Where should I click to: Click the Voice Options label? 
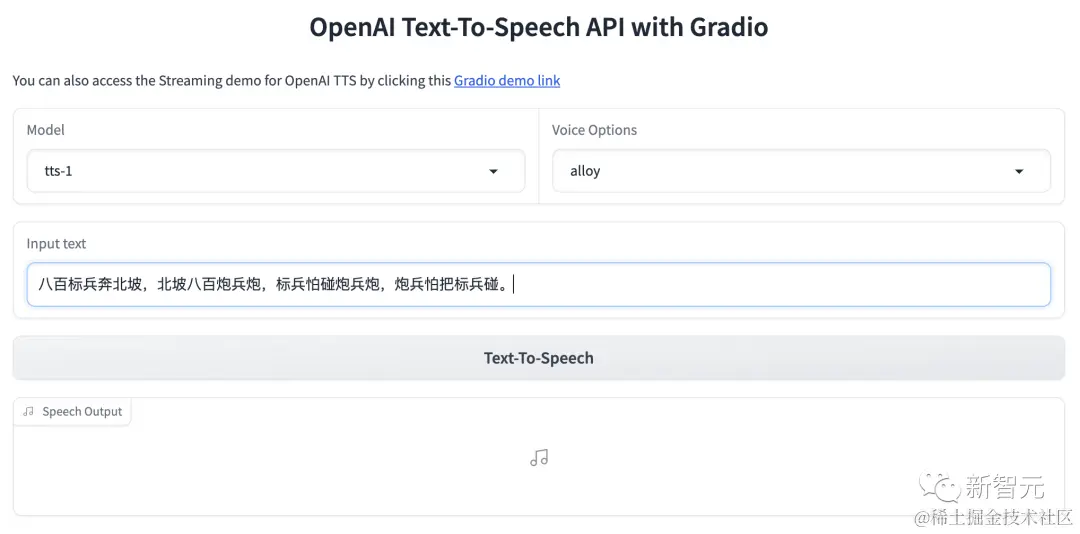pos(594,130)
